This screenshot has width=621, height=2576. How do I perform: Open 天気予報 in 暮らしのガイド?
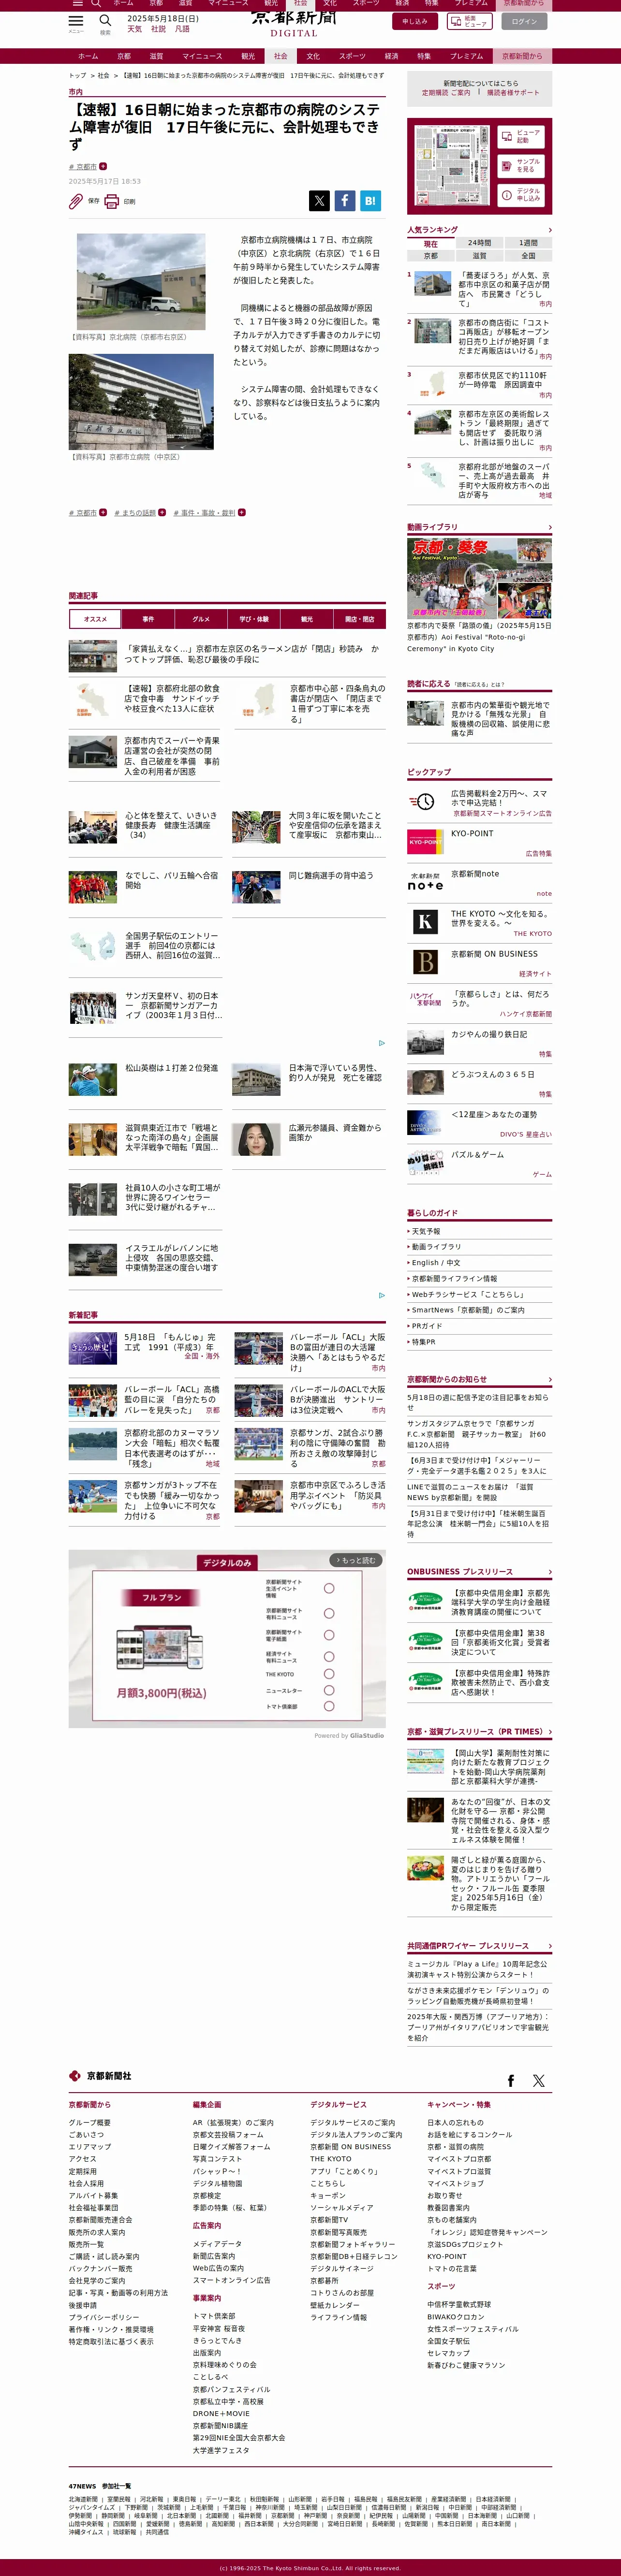(426, 1231)
